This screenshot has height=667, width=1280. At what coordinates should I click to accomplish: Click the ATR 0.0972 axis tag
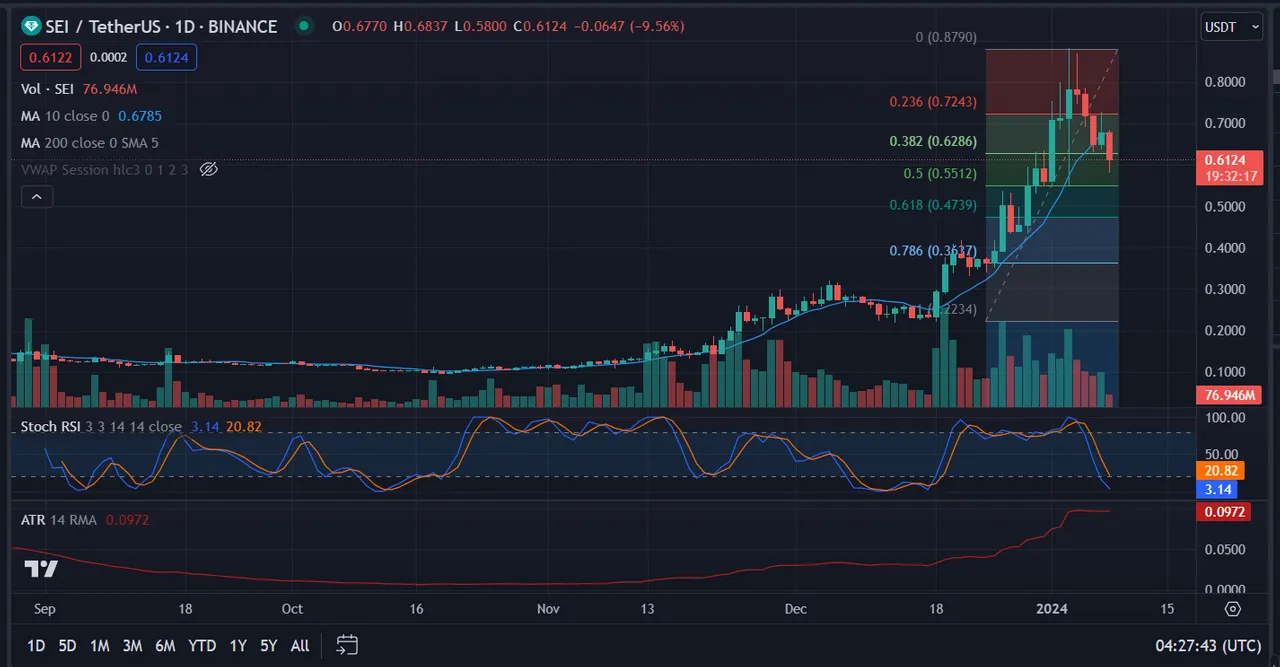point(1223,512)
